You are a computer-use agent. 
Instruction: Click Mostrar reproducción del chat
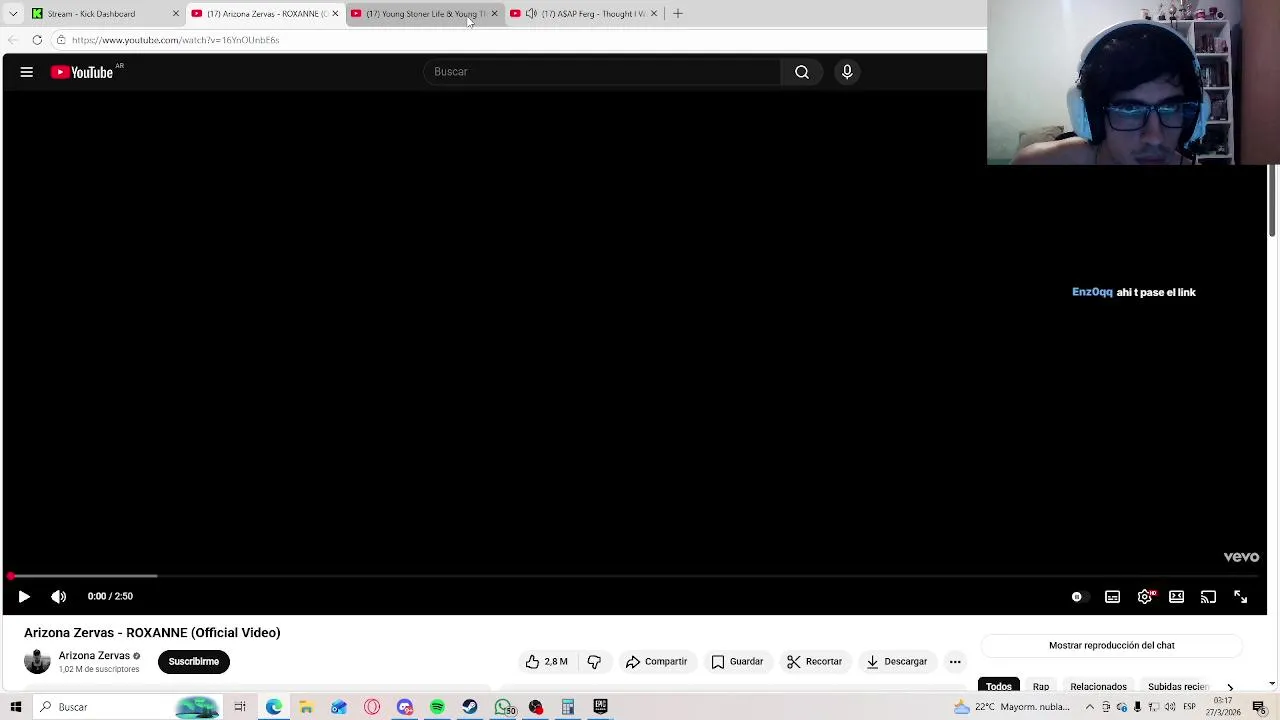tap(1112, 646)
